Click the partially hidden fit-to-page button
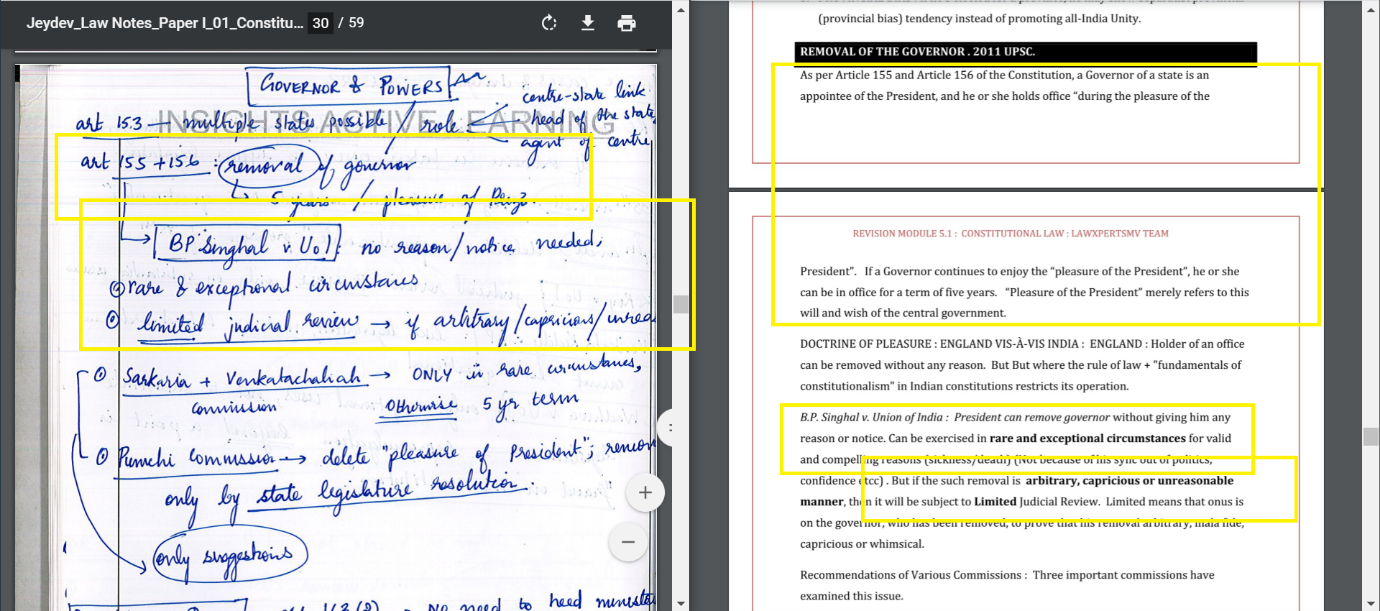Screen dimensions: 1380x611 (x=668, y=428)
